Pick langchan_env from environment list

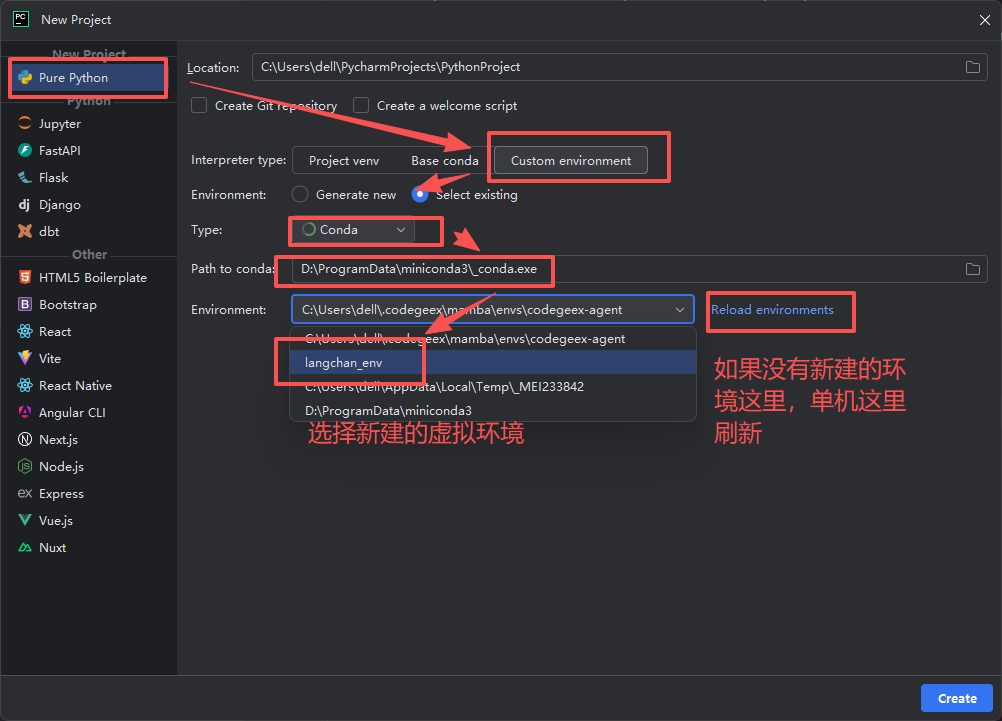click(x=493, y=362)
